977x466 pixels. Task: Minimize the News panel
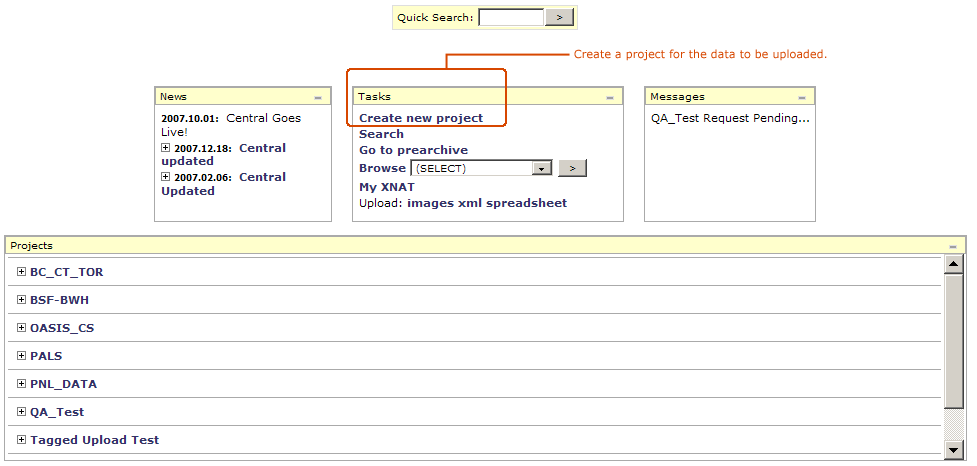click(x=318, y=98)
